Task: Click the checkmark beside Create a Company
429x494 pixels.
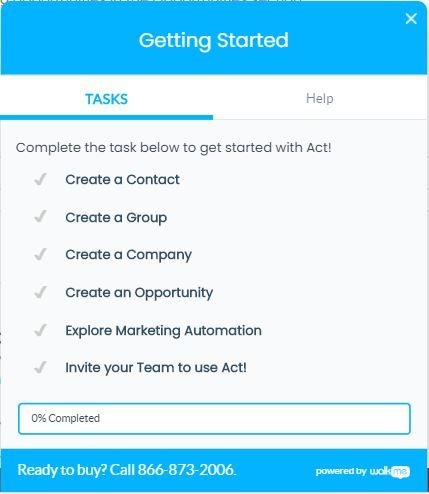Action: click(x=40, y=255)
